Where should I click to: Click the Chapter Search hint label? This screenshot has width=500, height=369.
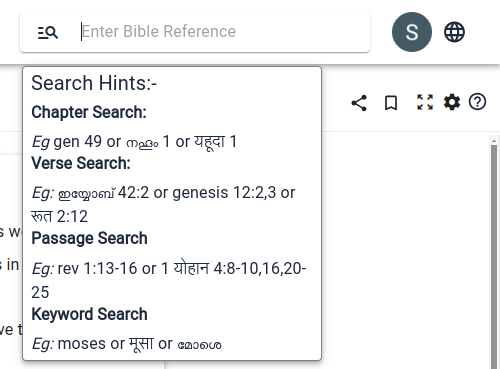coord(89,112)
